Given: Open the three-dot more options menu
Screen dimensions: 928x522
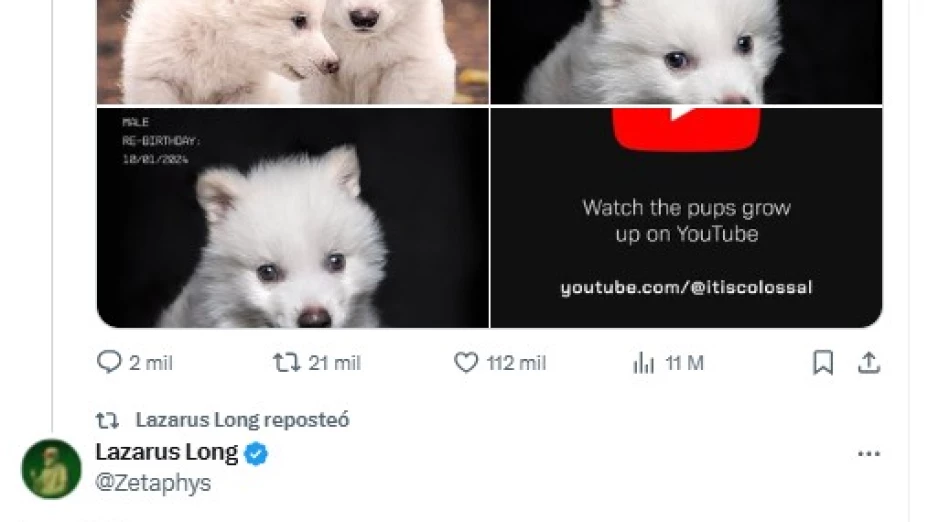Looking at the screenshot, I should point(869,454).
